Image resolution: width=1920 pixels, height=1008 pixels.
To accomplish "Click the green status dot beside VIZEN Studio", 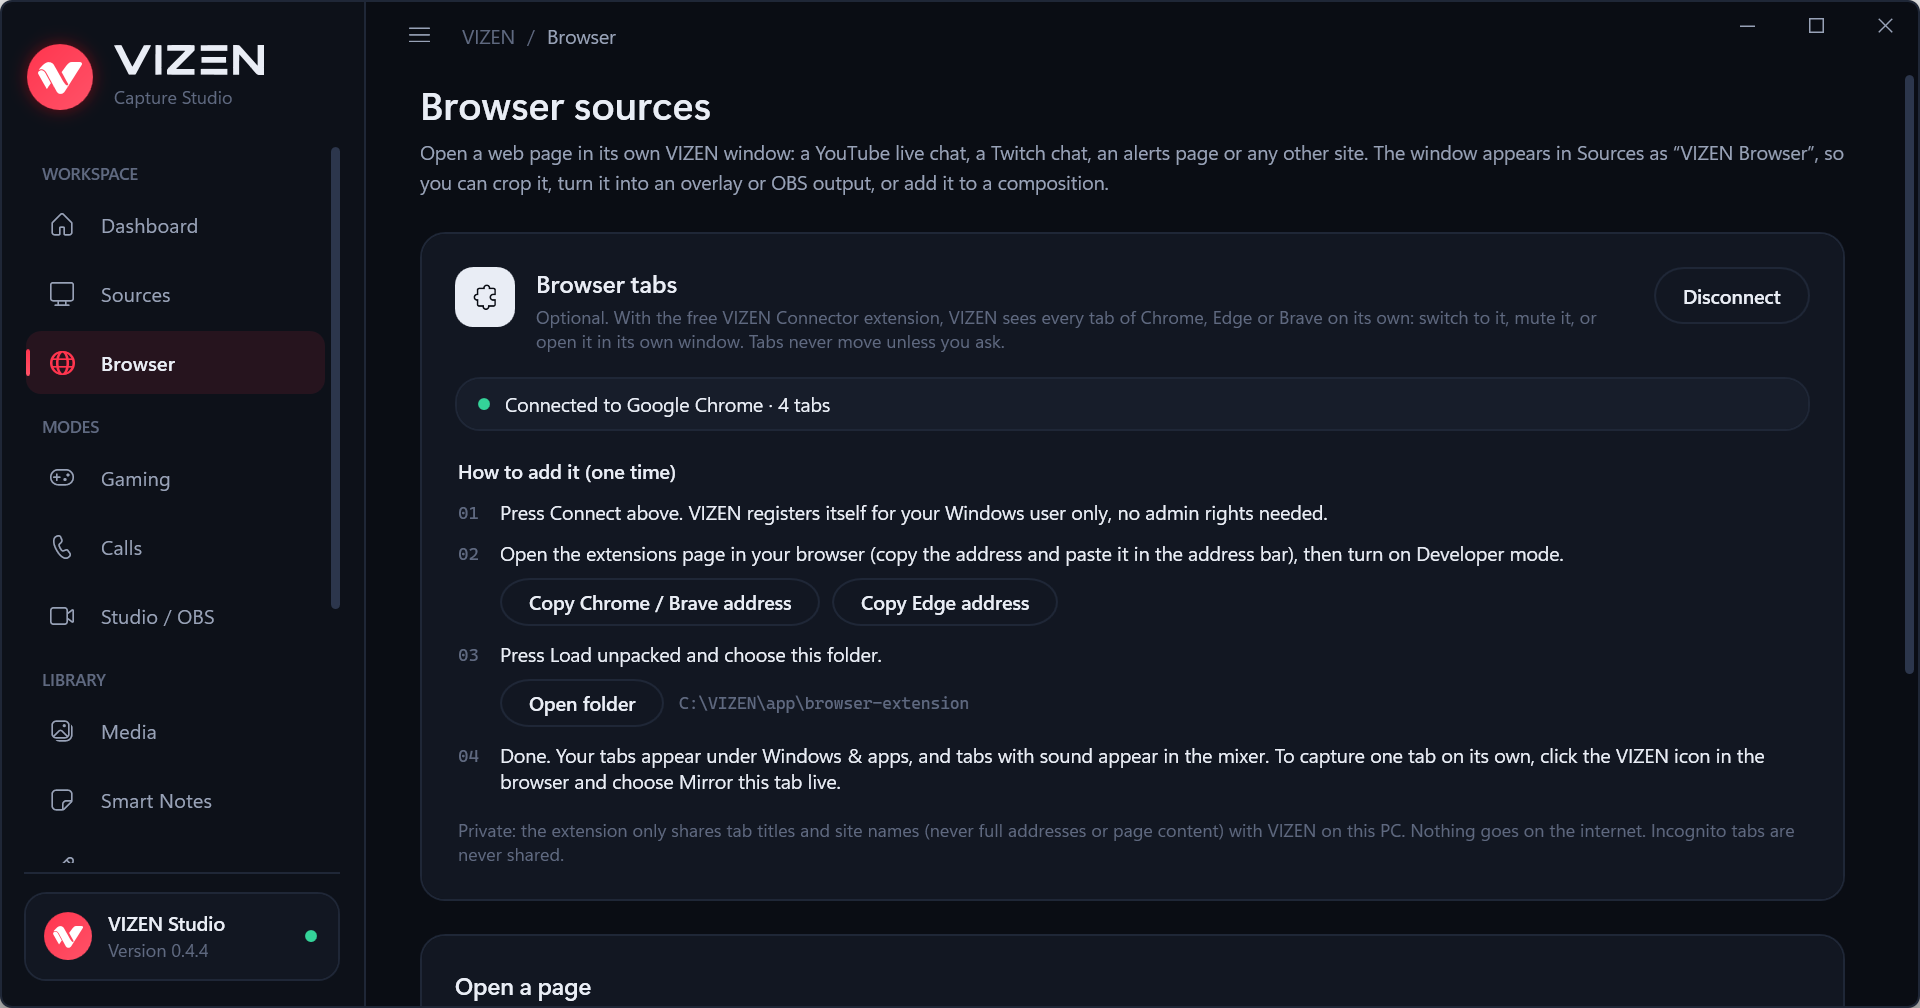I will coord(311,936).
